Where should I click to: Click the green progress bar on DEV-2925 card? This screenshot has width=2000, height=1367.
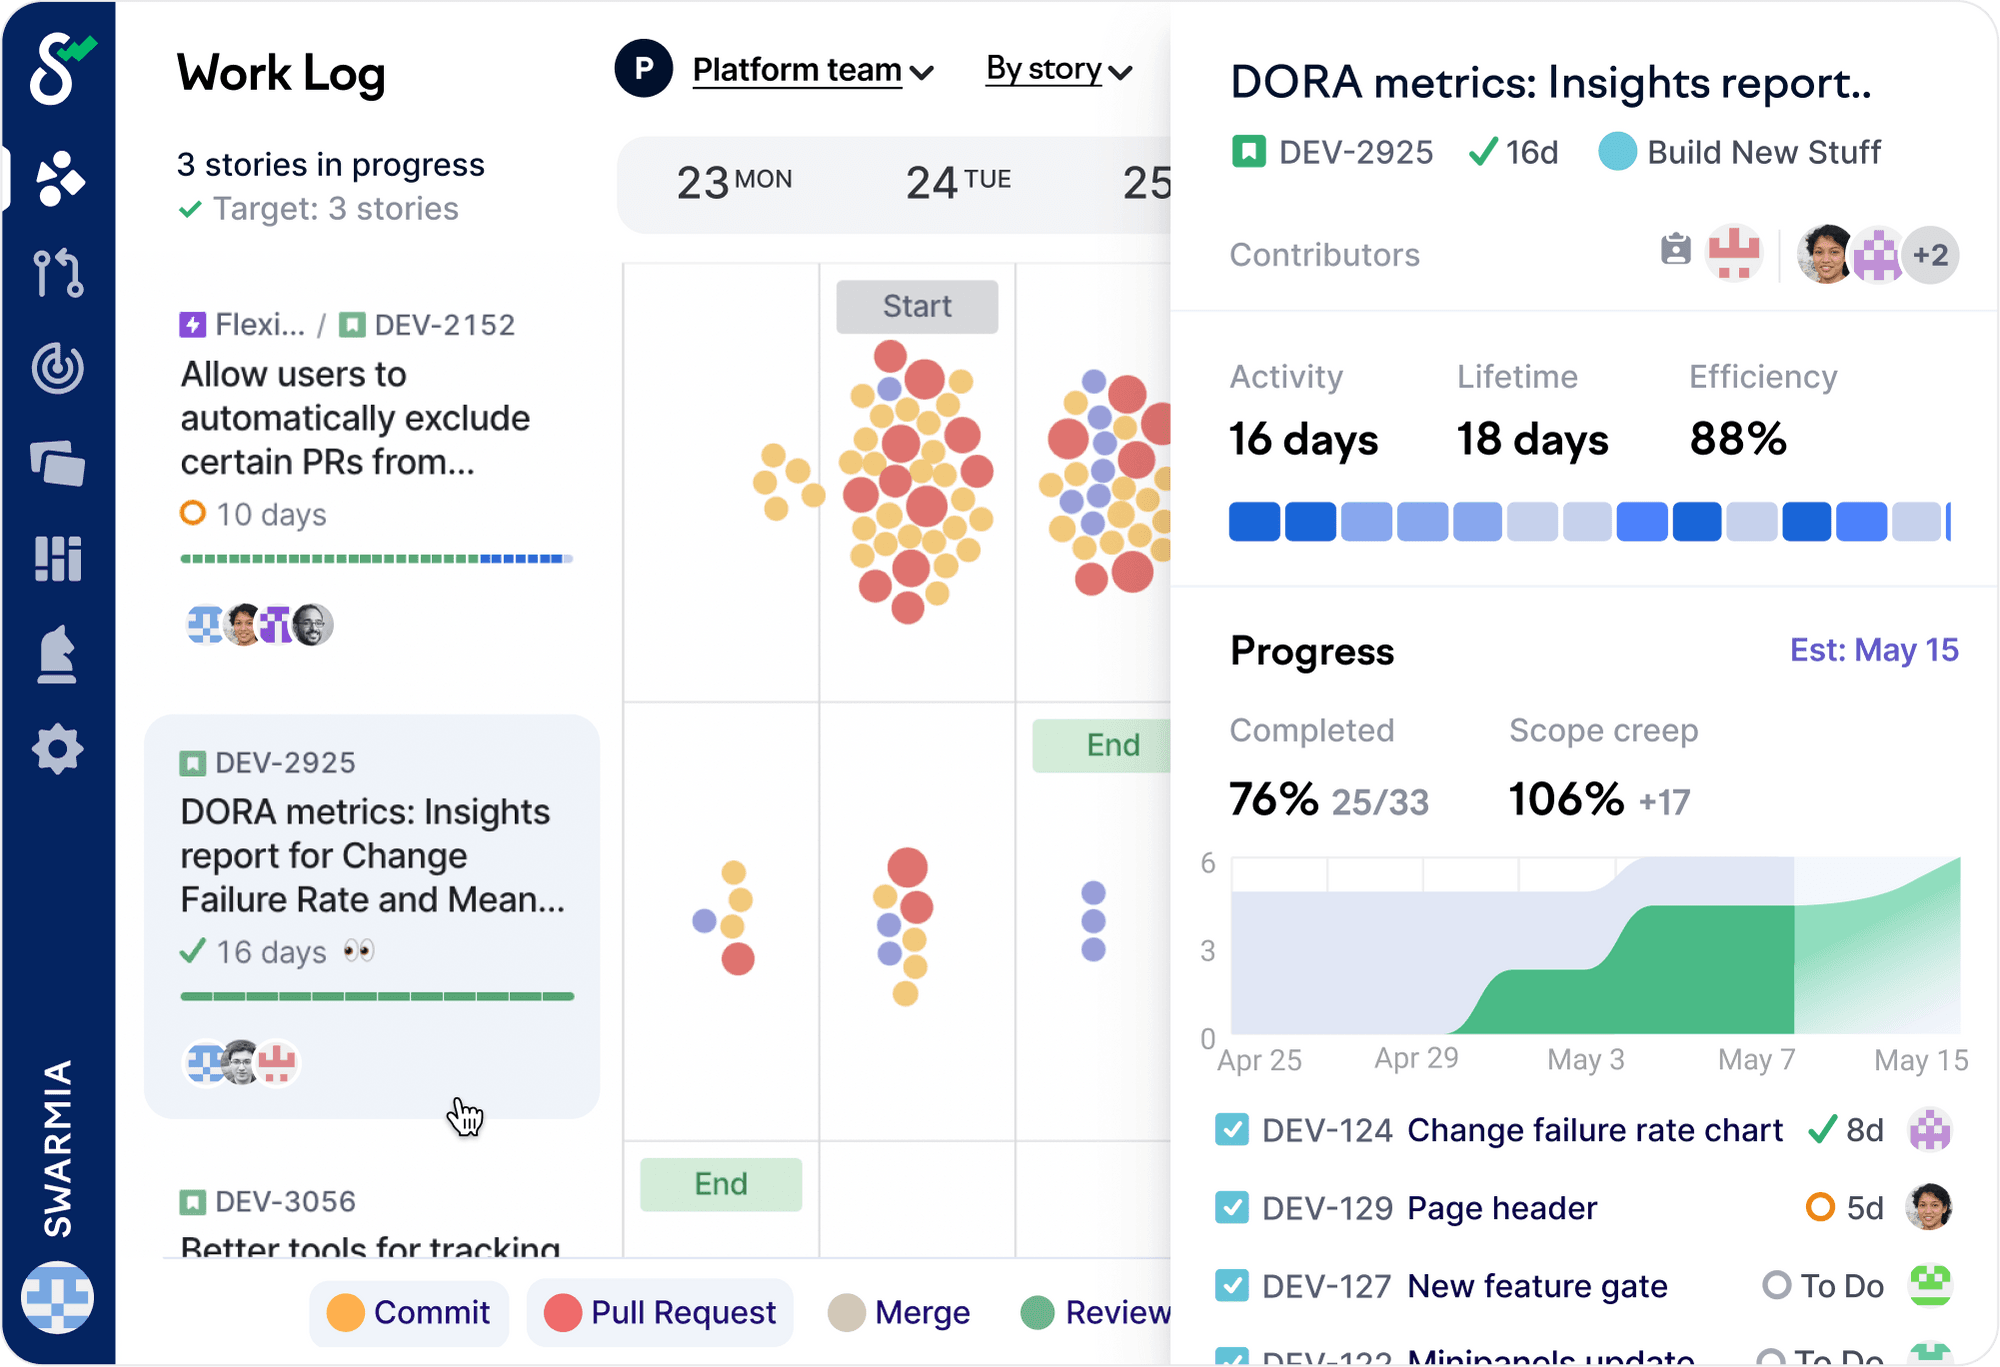click(x=378, y=996)
